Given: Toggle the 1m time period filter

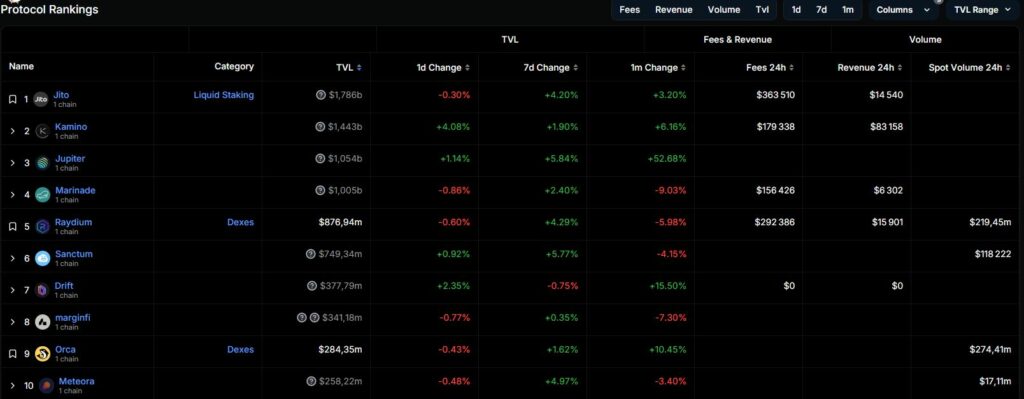Looking at the screenshot, I should (x=847, y=10).
